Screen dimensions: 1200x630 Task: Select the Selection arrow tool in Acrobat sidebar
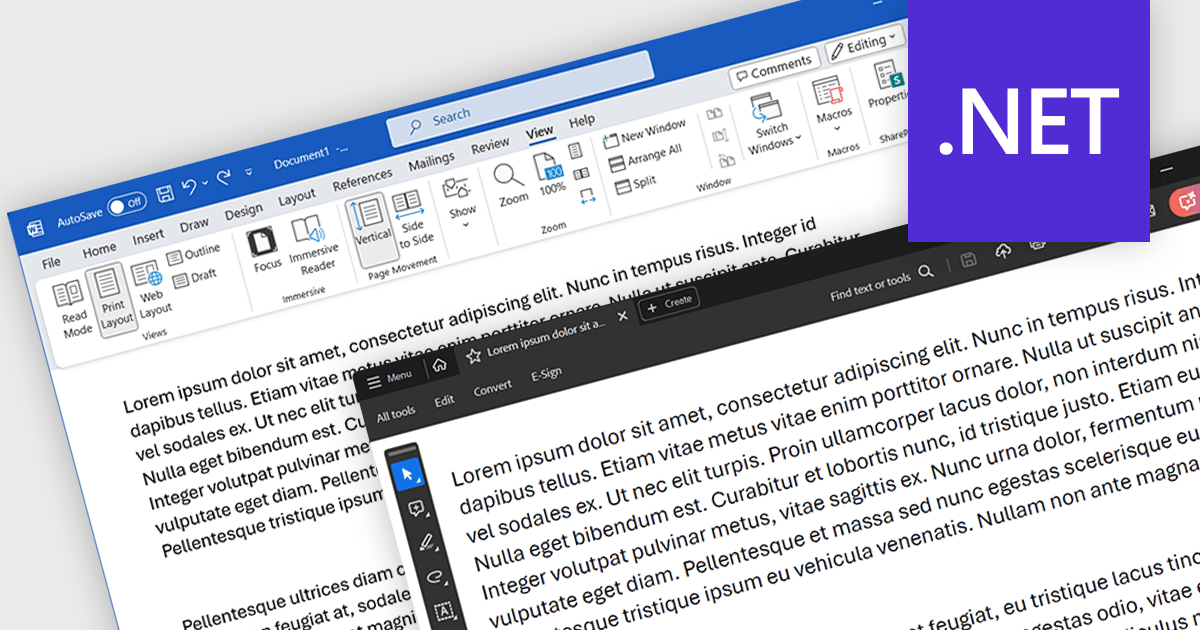pos(409,476)
